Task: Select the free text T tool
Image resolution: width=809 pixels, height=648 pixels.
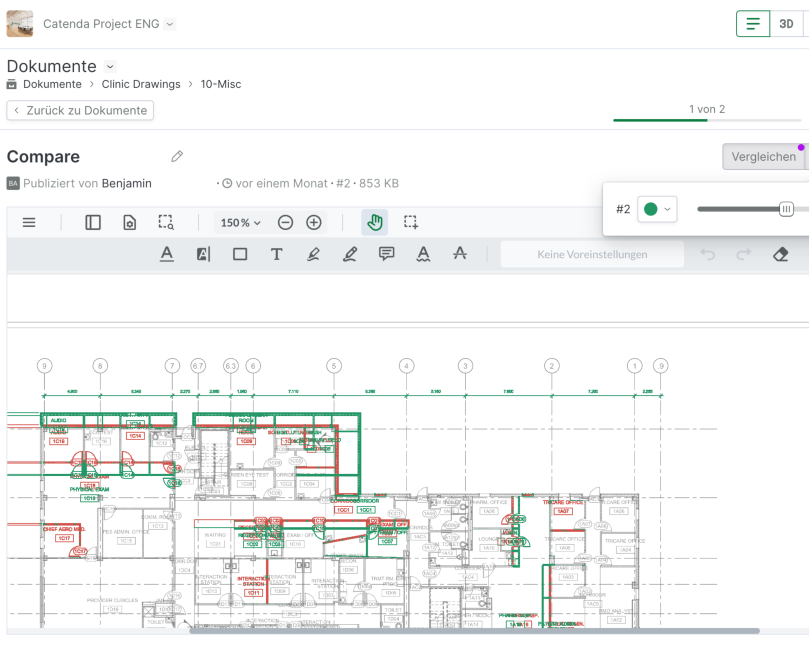Action: tap(276, 254)
